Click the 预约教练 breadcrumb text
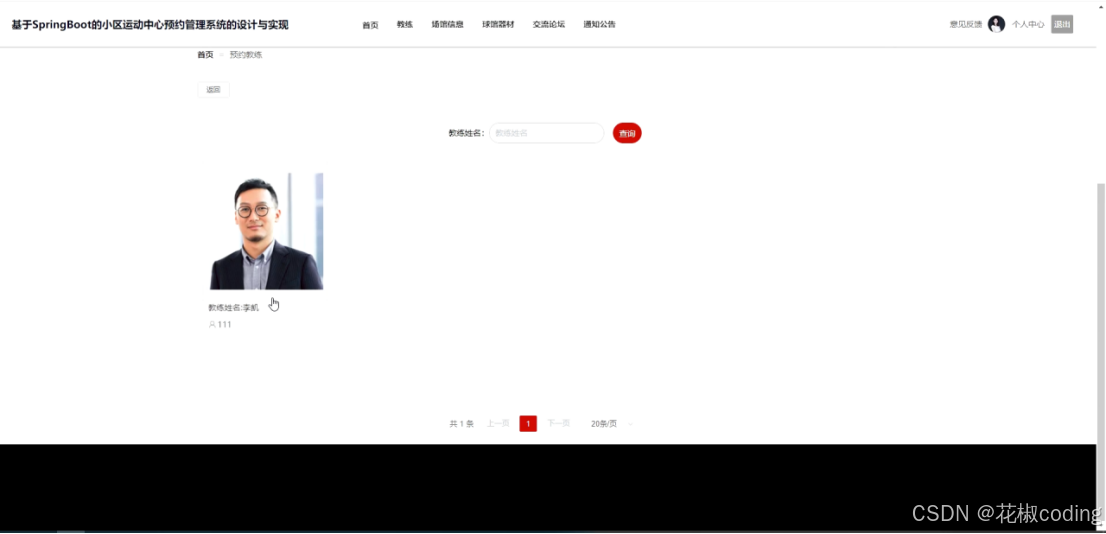 pos(245,54)
